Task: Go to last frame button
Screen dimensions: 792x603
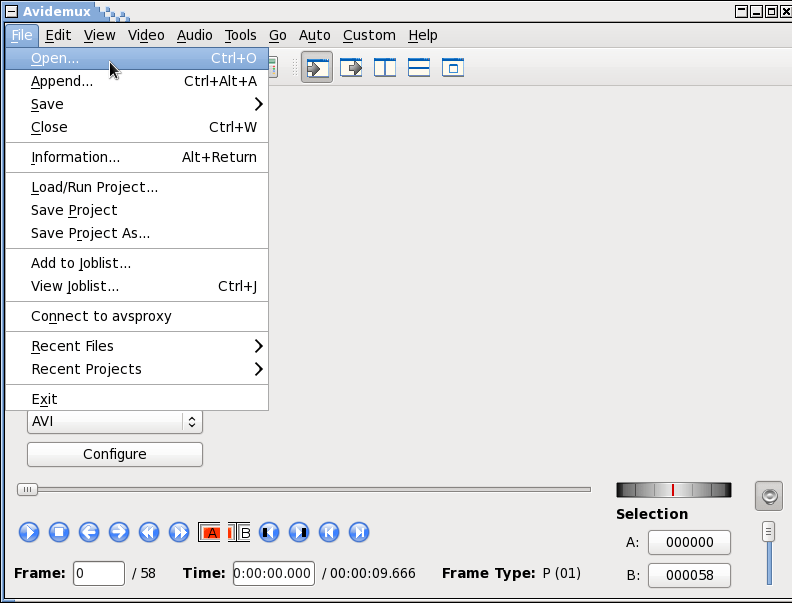Action: point(359,532)
